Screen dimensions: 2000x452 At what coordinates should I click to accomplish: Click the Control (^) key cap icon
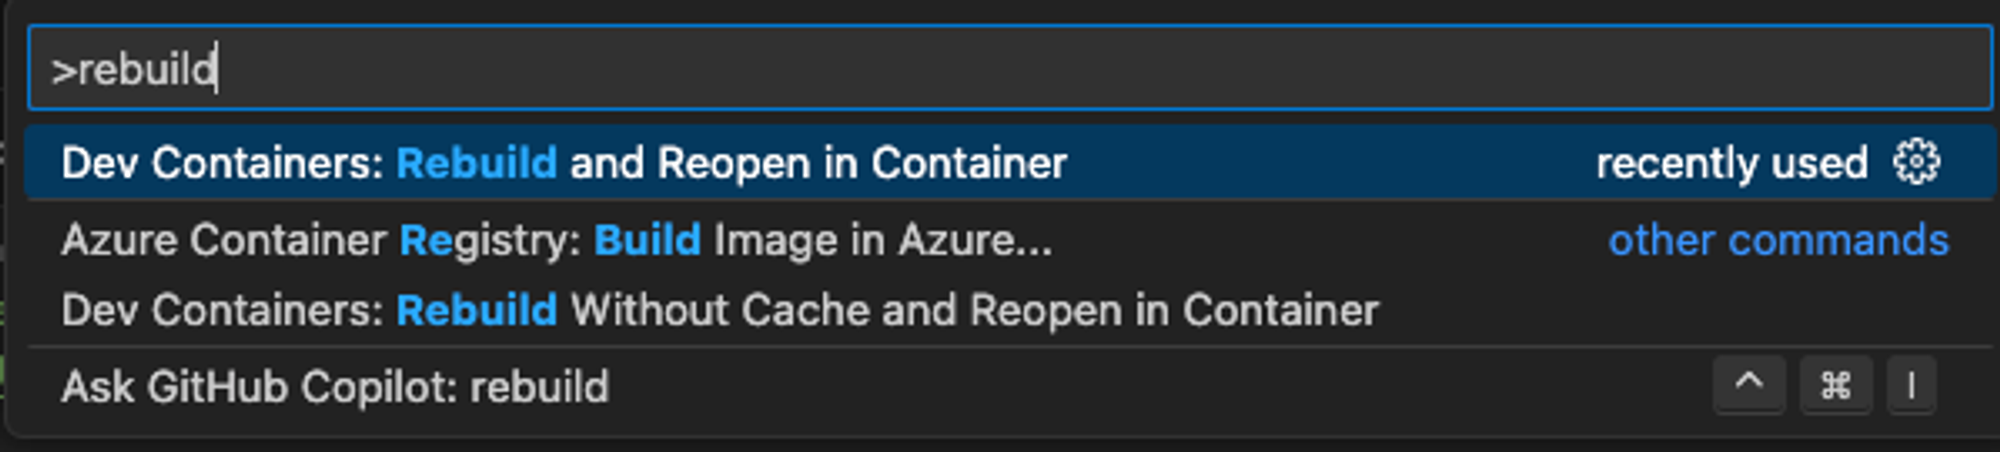(1749, 385)
